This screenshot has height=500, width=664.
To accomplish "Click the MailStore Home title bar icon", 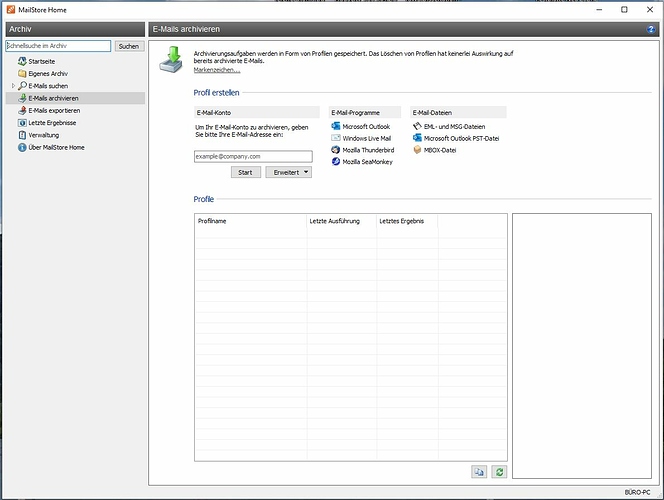I will tap(11, 9).
